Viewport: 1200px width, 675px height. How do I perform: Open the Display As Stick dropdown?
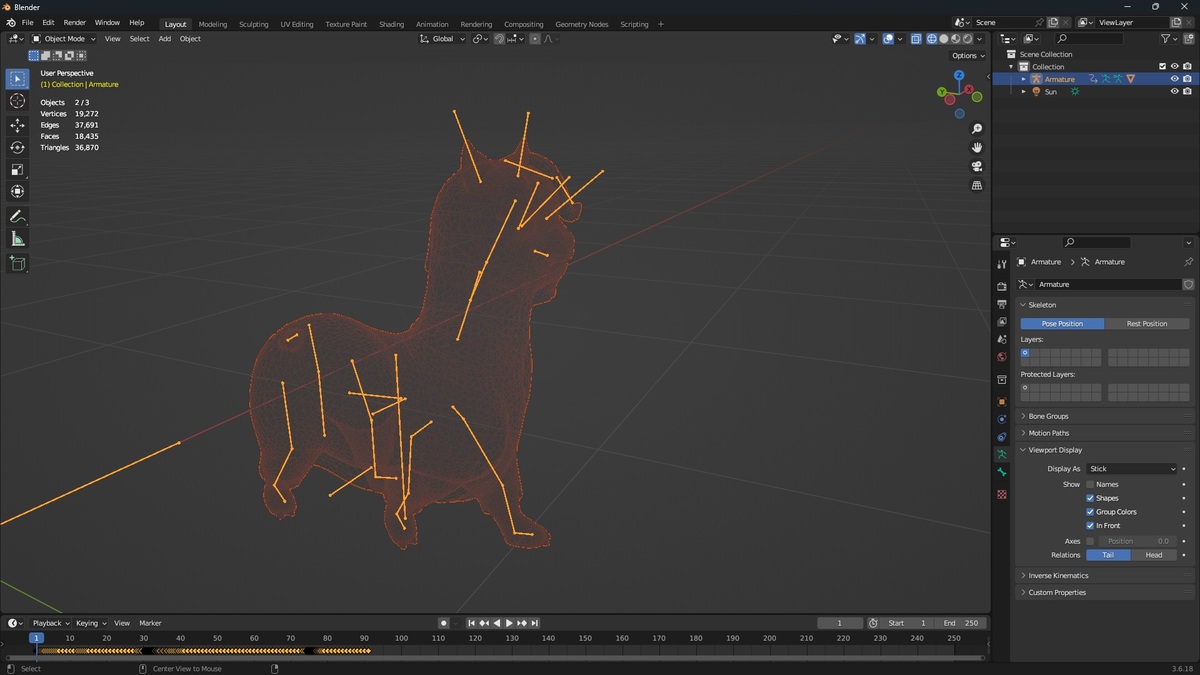point(1132,468)
